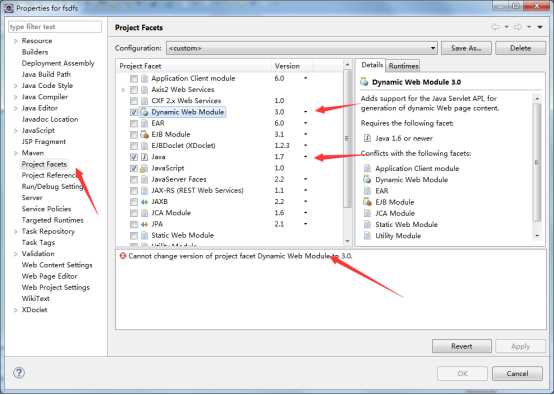This screenshot has height=395, width=554.
Task: Click the Server entry in sidebar
Action: tap(32, 198)
